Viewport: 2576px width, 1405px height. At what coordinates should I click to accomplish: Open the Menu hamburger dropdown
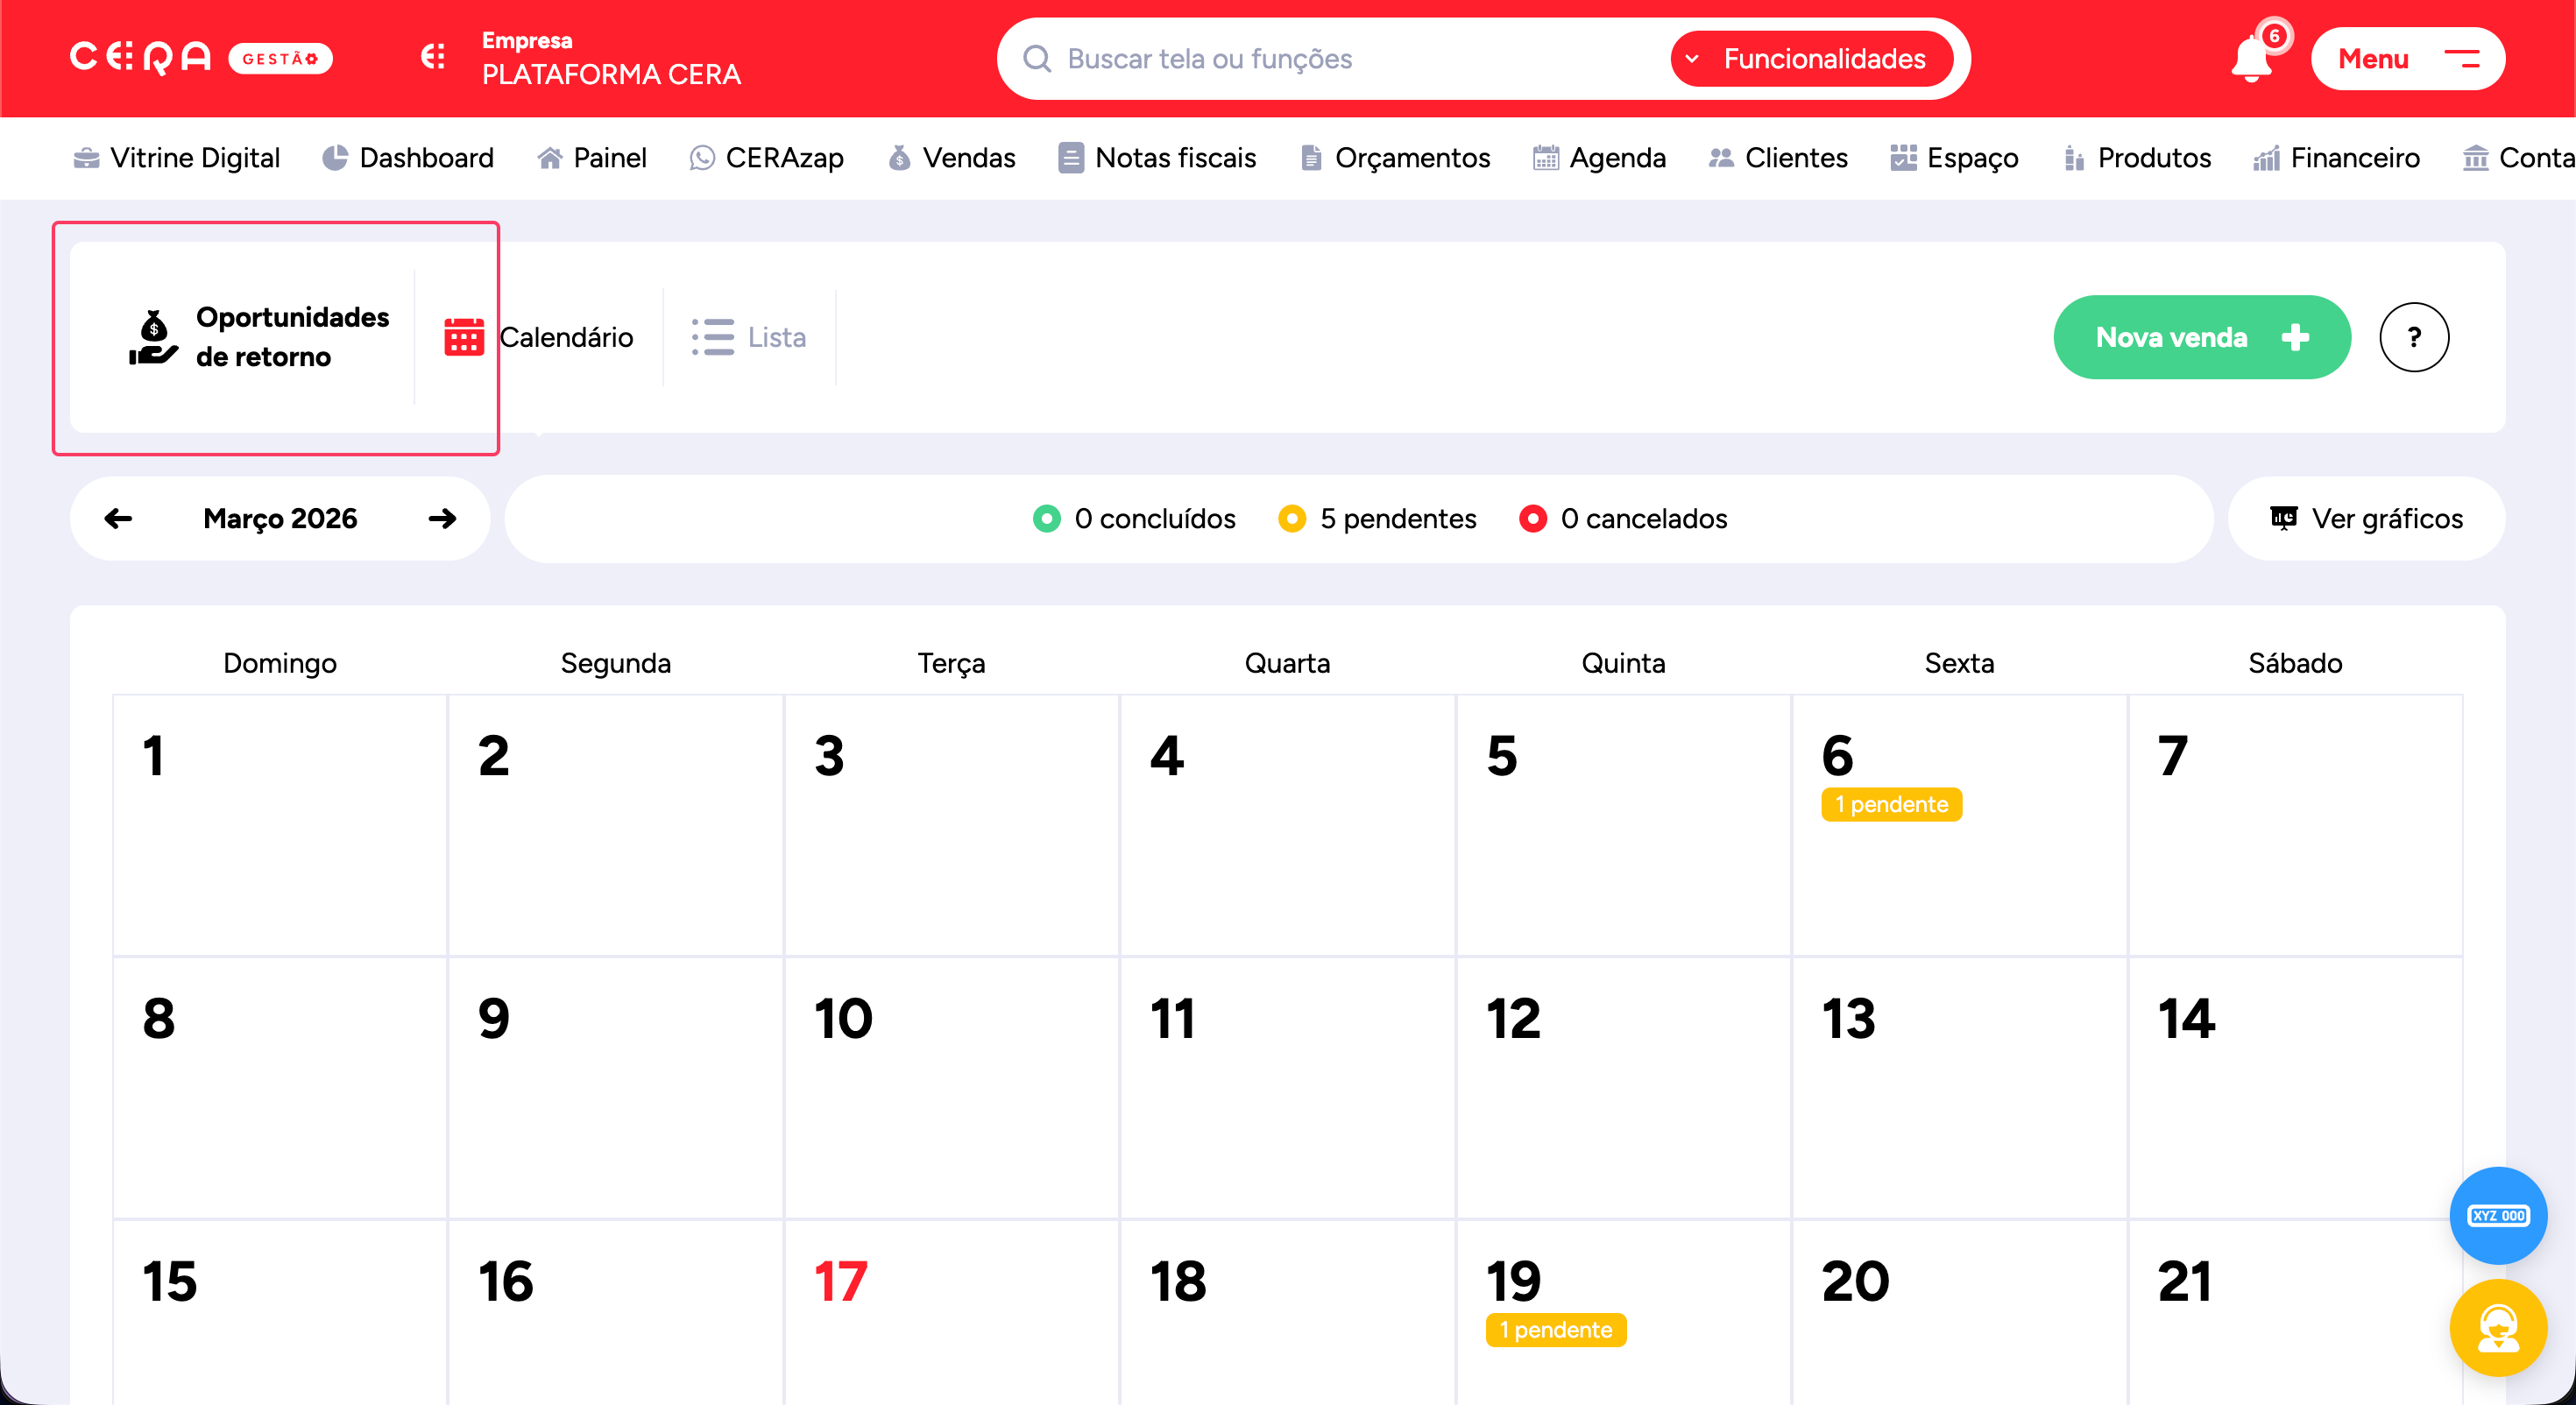pyautogui.click(x=2406, y=59)
